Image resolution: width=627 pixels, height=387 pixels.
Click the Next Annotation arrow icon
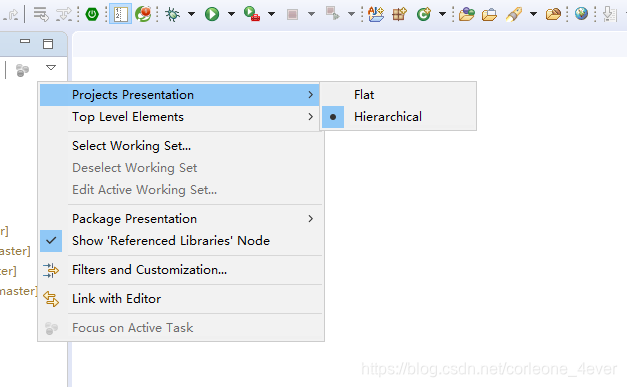[x=609, y=14]
